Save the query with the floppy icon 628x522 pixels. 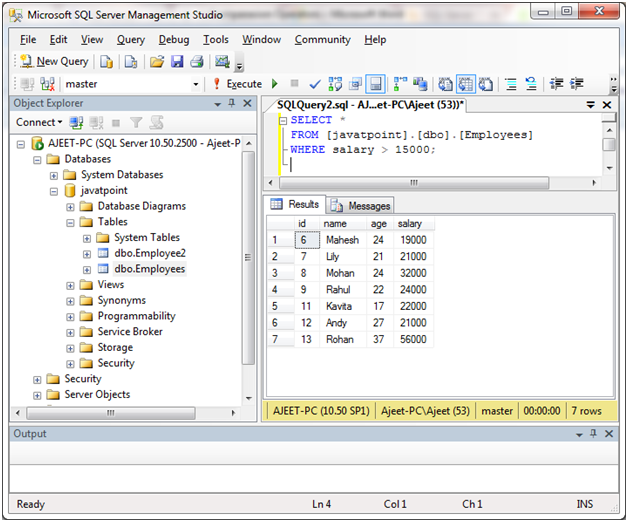pos(177,61)
